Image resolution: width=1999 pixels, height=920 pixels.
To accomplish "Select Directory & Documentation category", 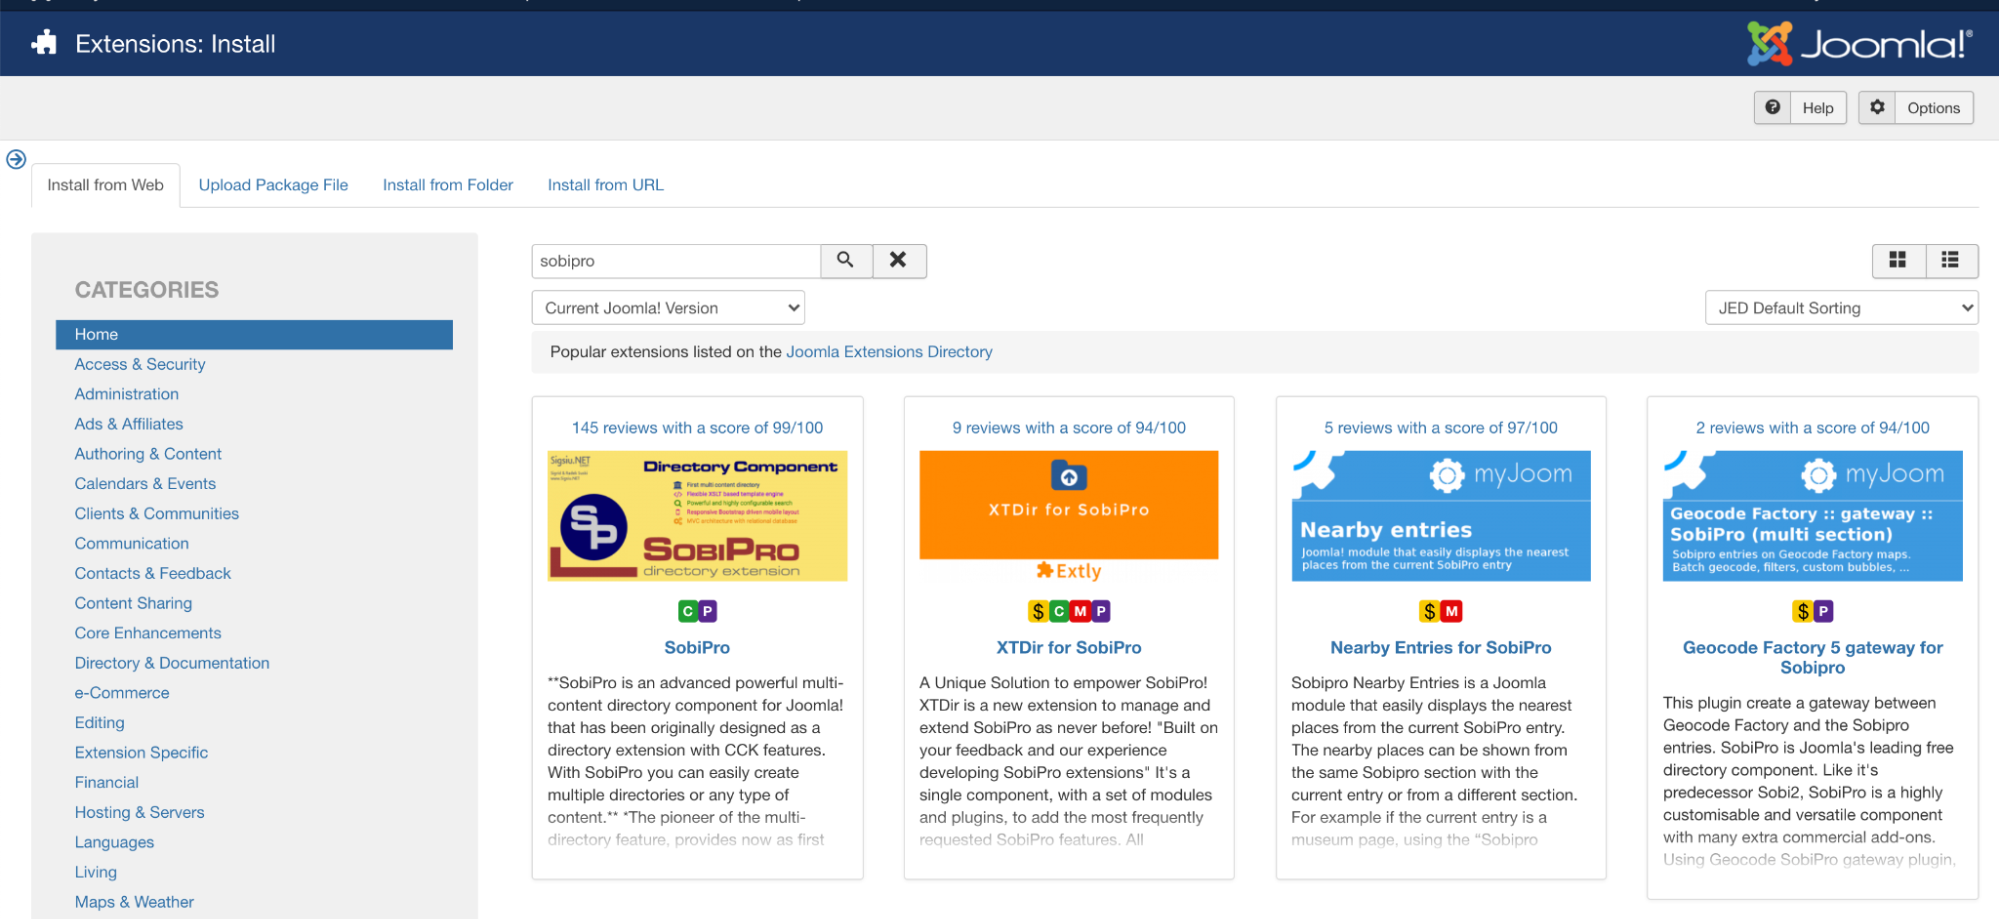I will tap(172, 664).
